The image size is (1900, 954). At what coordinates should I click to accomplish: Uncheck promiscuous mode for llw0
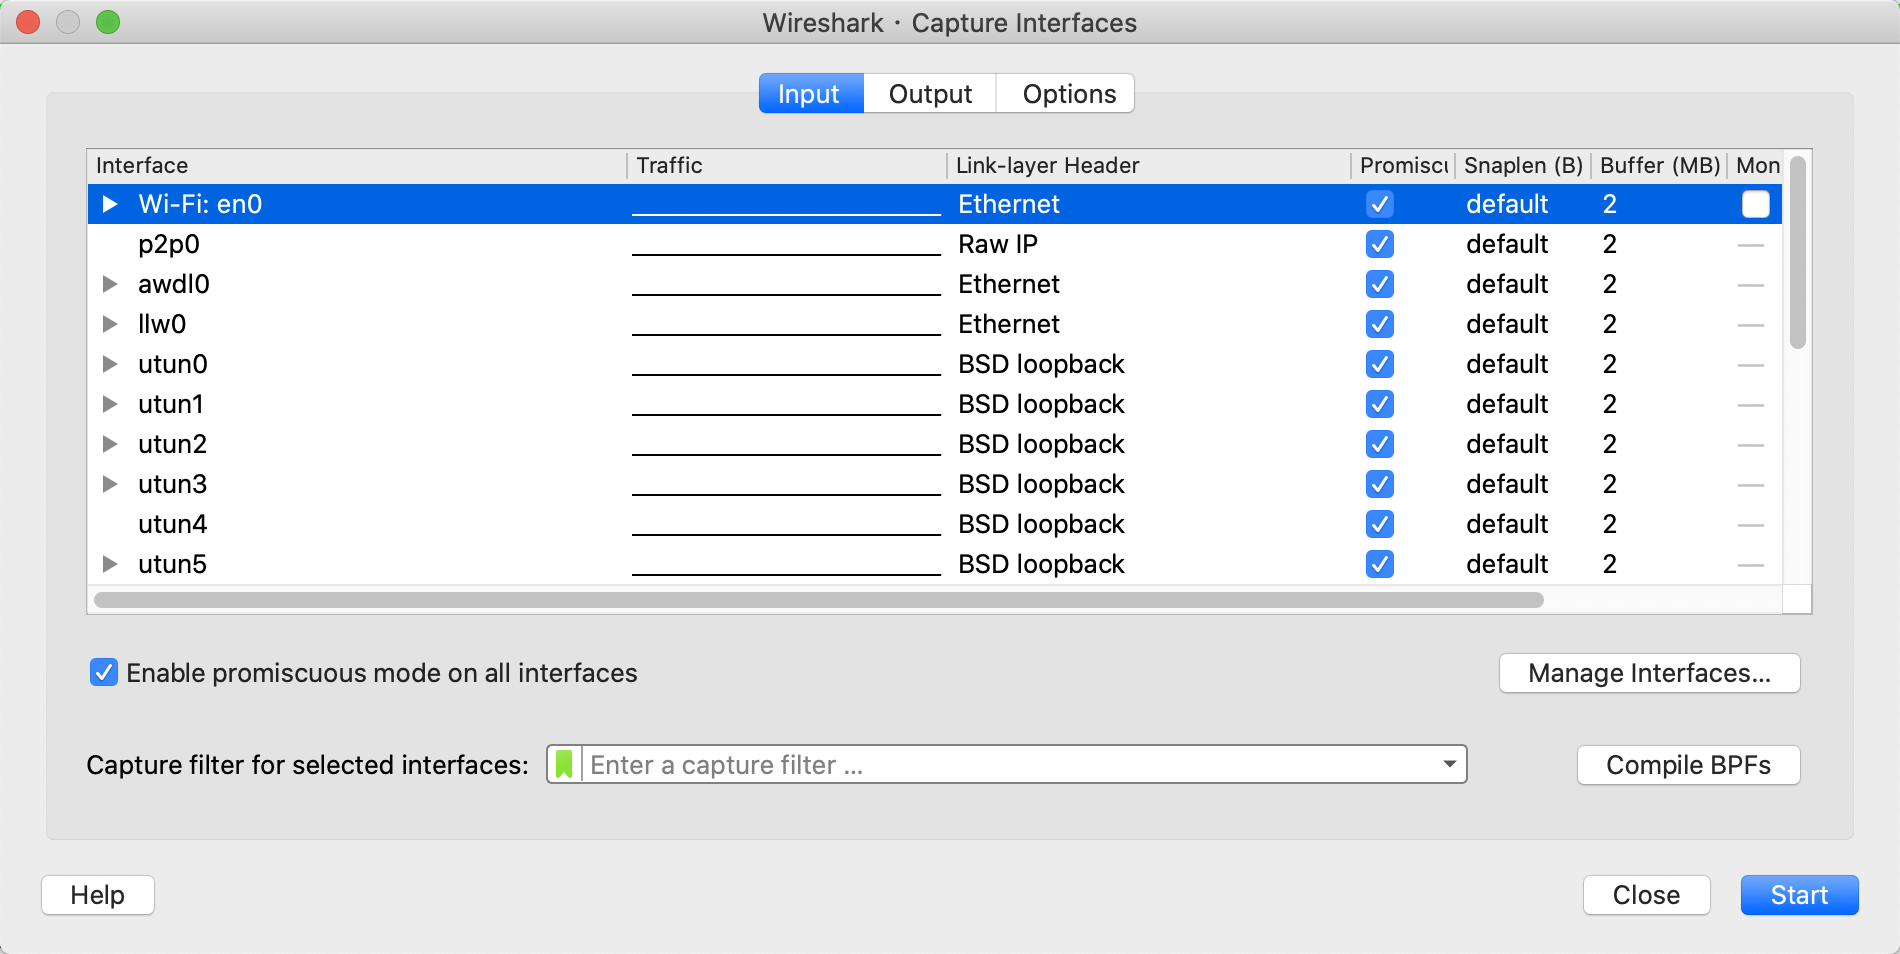[x=1380, y=324]
